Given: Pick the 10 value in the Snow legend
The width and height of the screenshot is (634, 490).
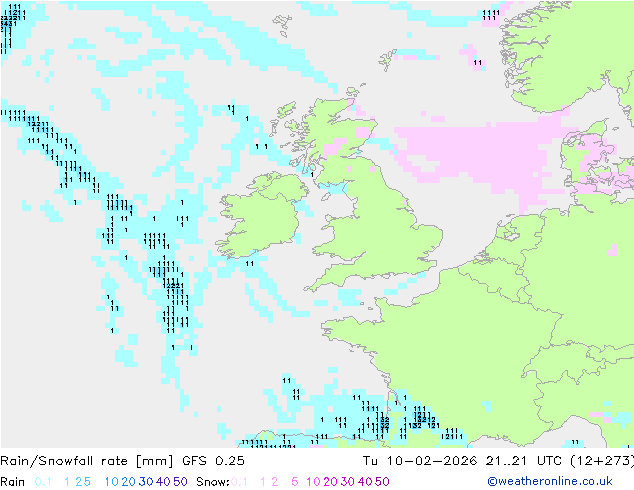Looking at the screenshot, I should [x=313, y=482].
